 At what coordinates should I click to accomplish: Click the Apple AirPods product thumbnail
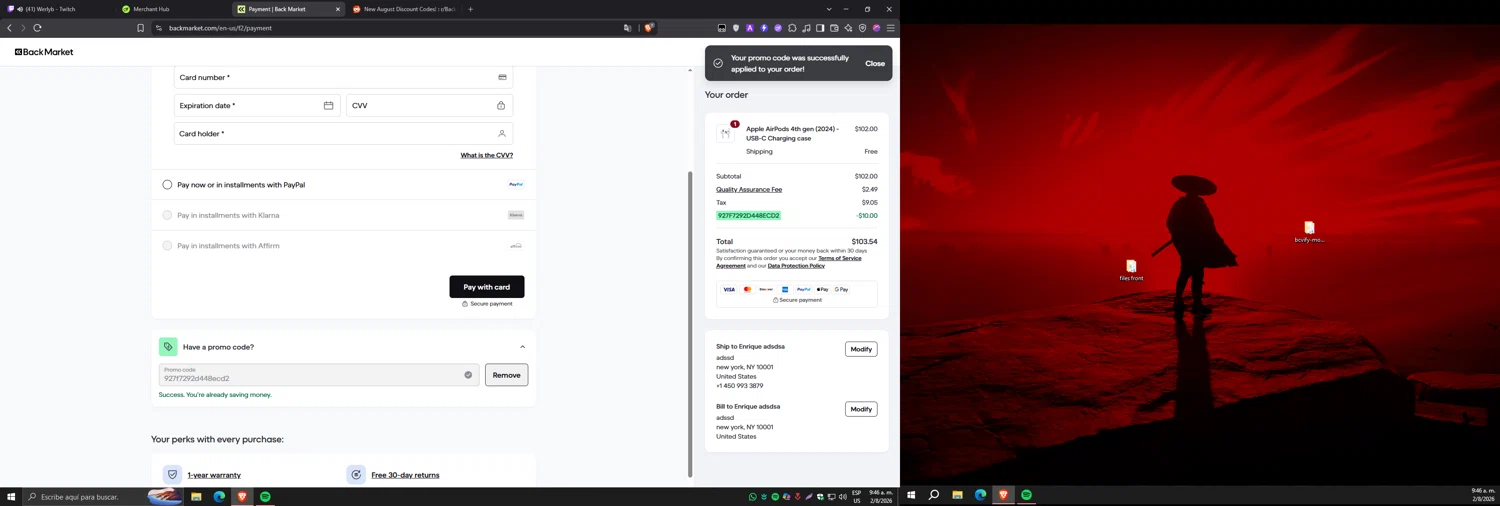[726, 133]
